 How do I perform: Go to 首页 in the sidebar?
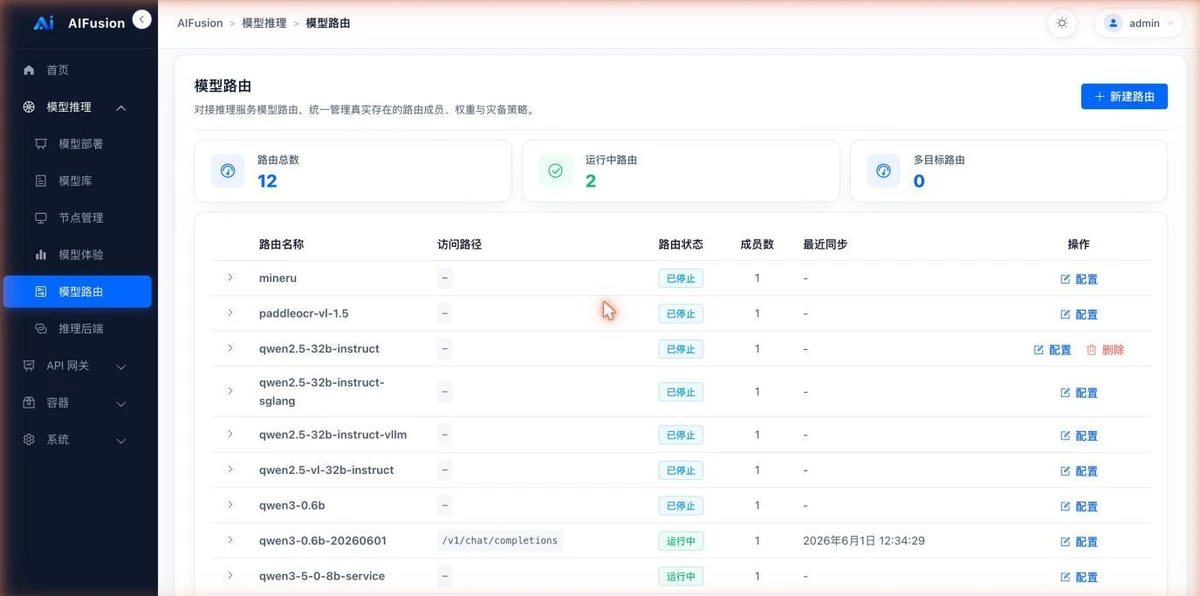[x=78, y=70]
